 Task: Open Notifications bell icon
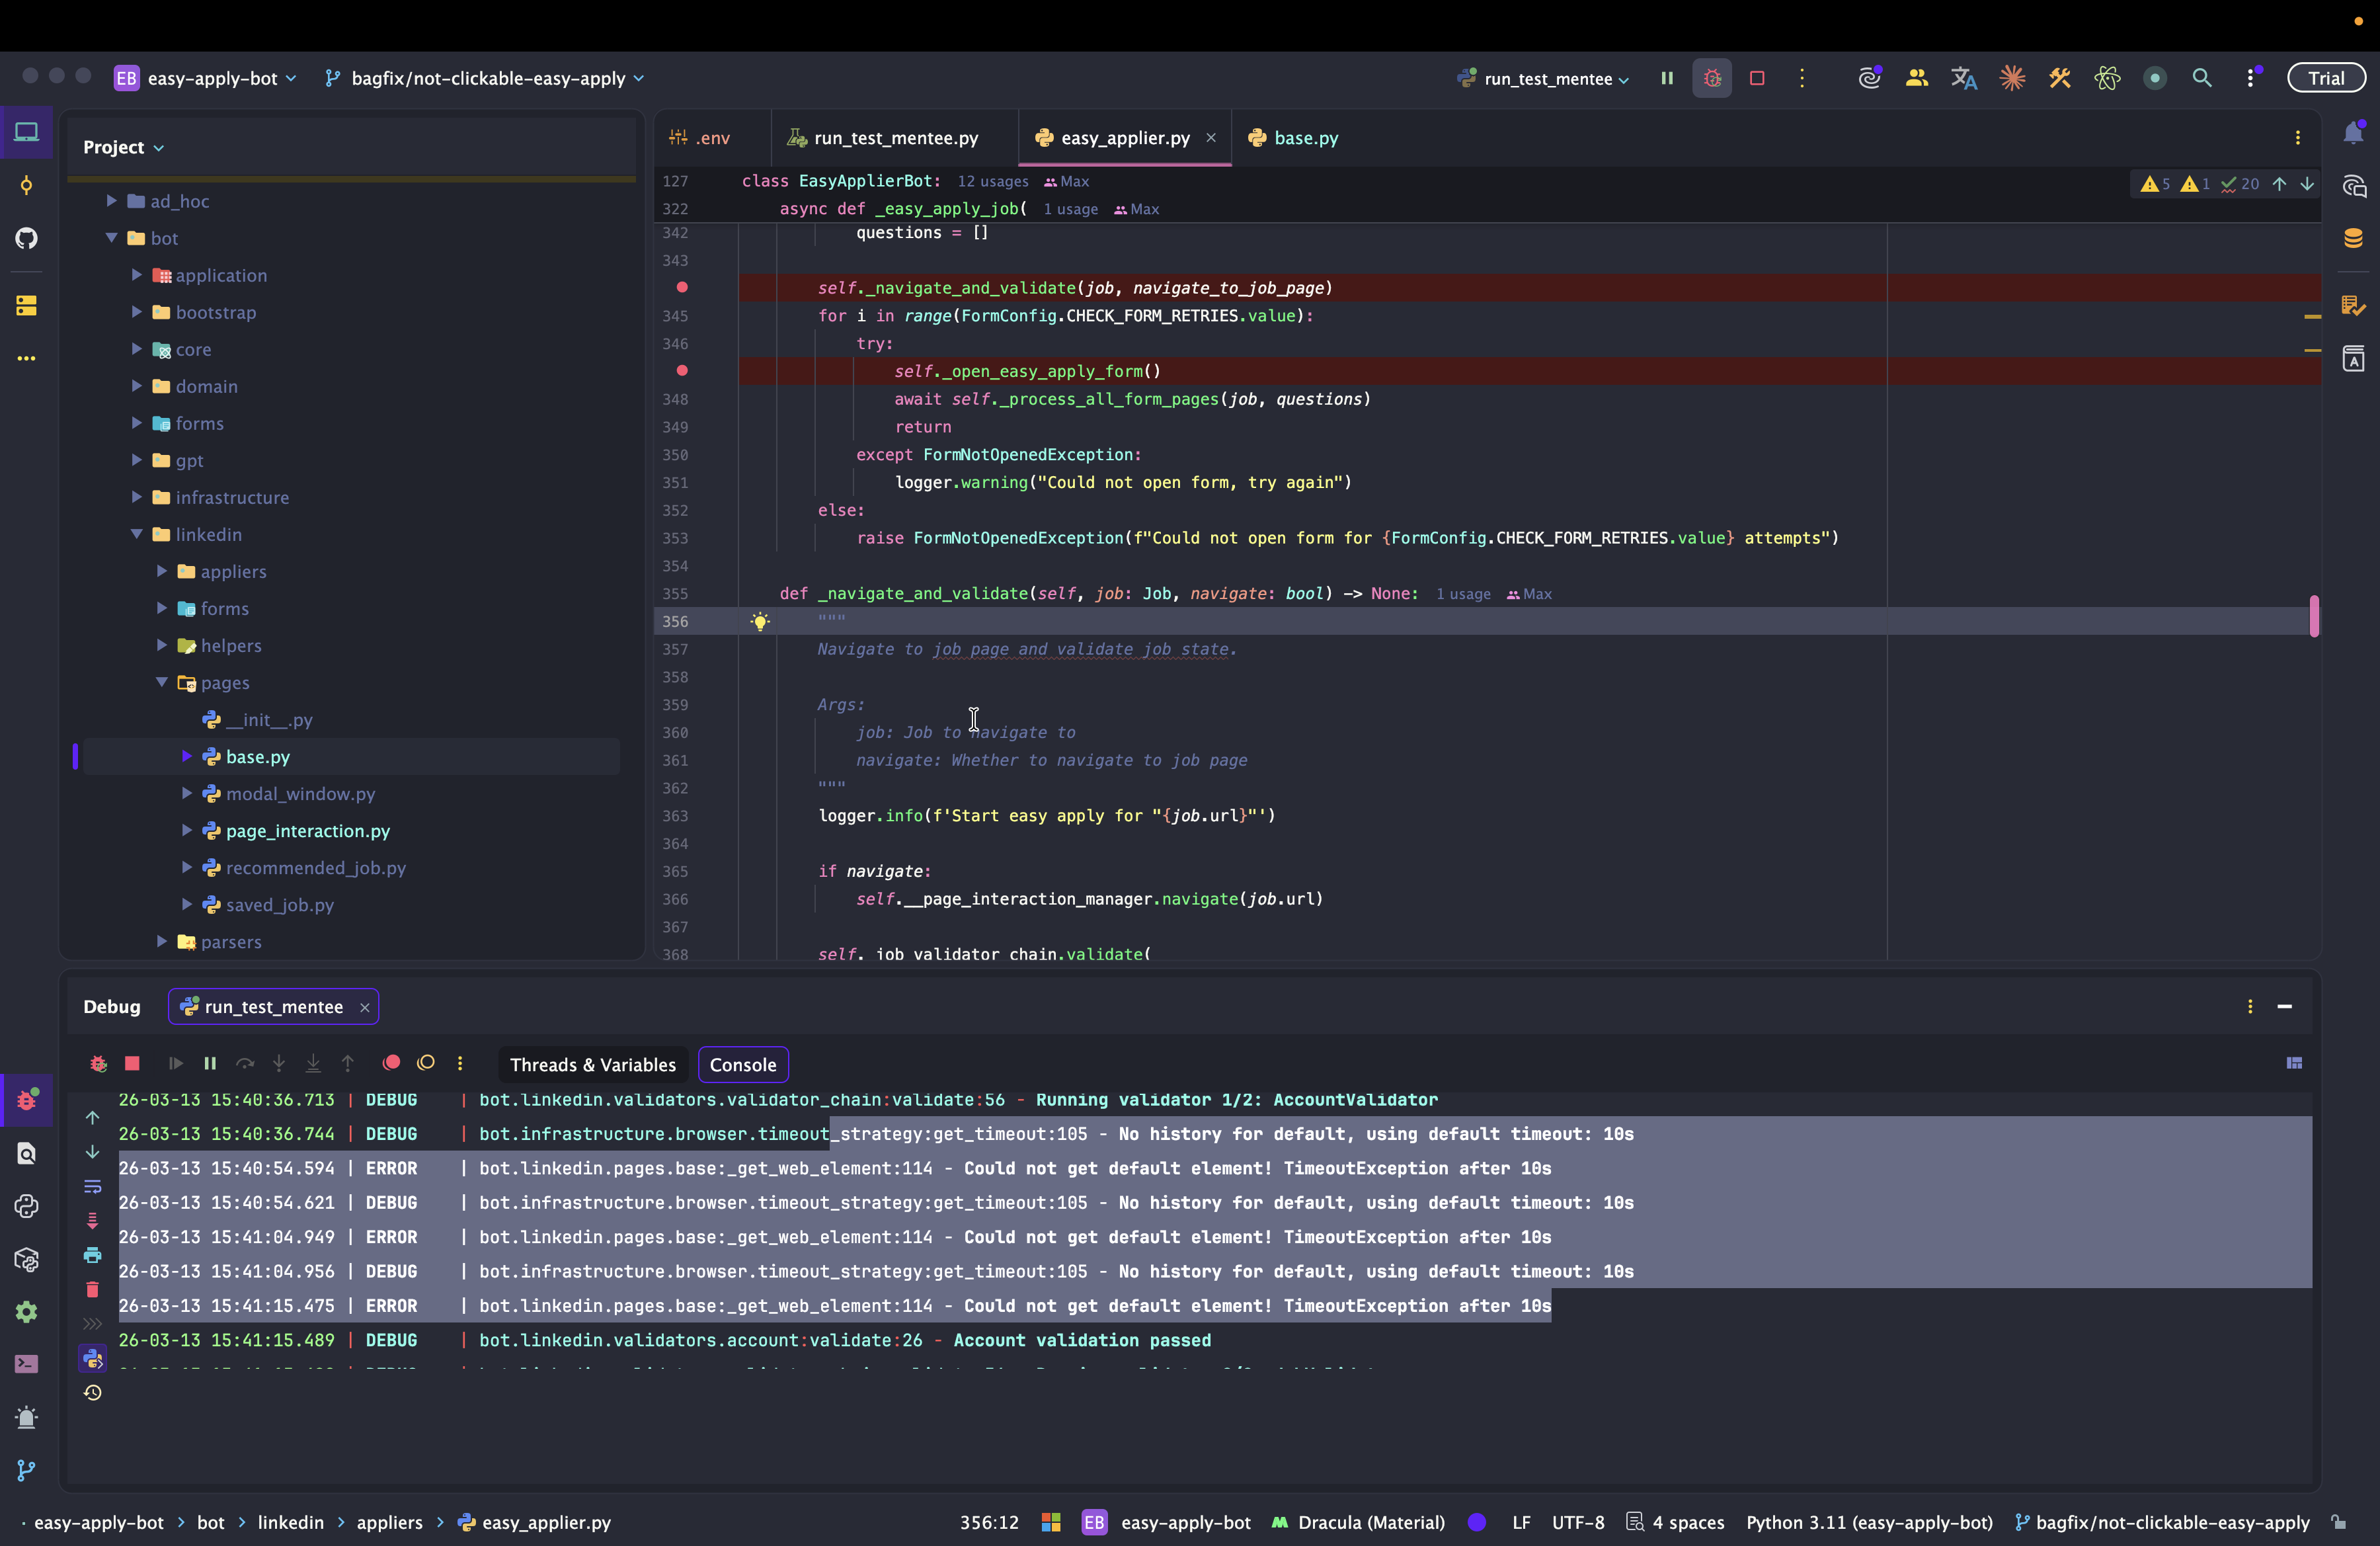(x=2353, y=133)
